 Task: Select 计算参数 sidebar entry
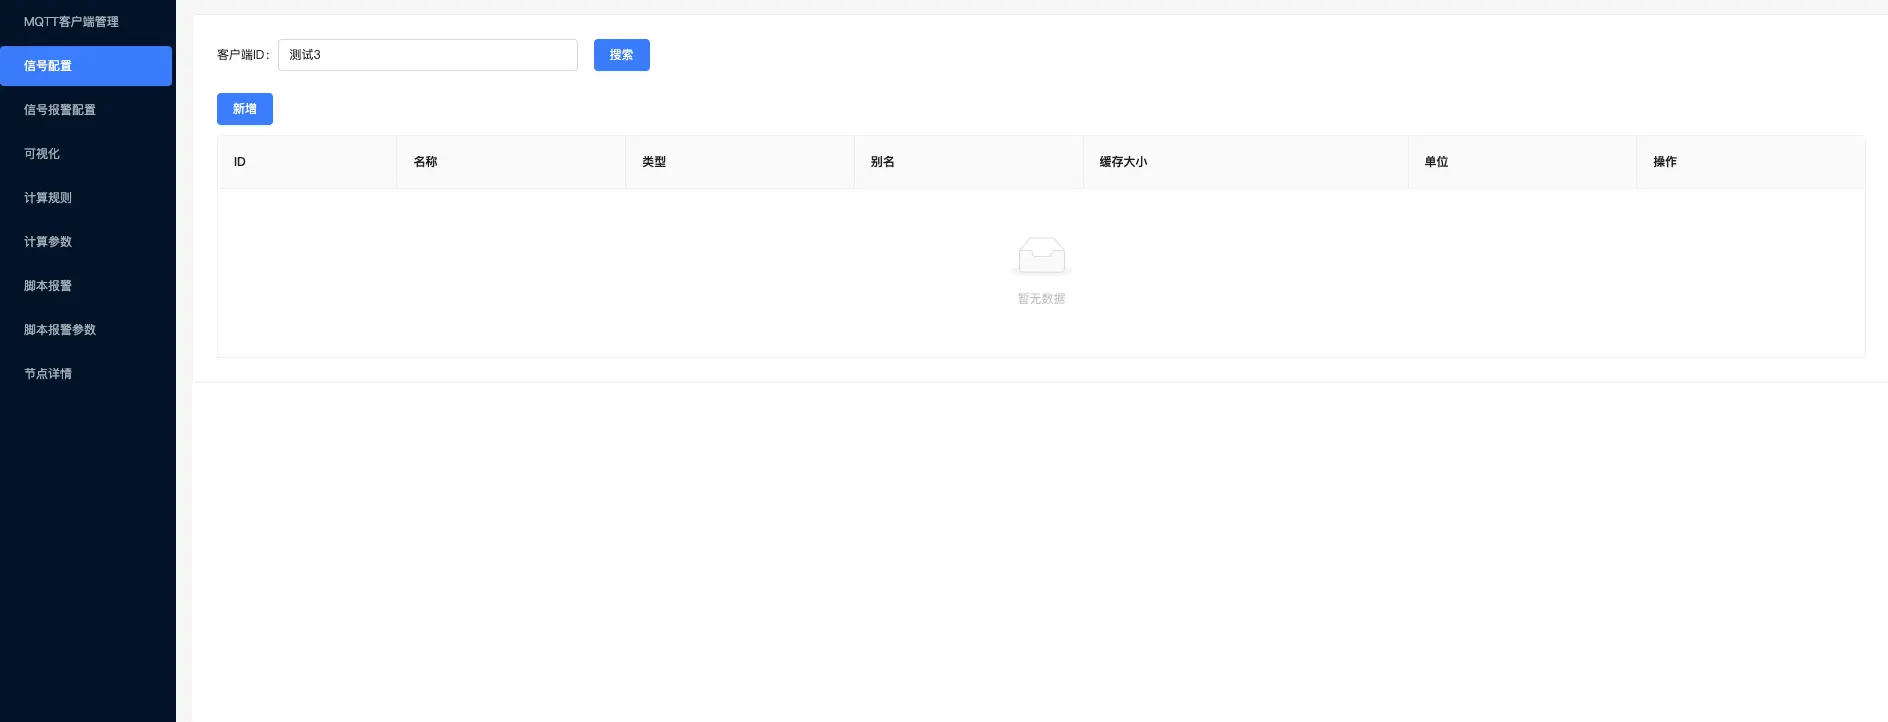(86, 242)
